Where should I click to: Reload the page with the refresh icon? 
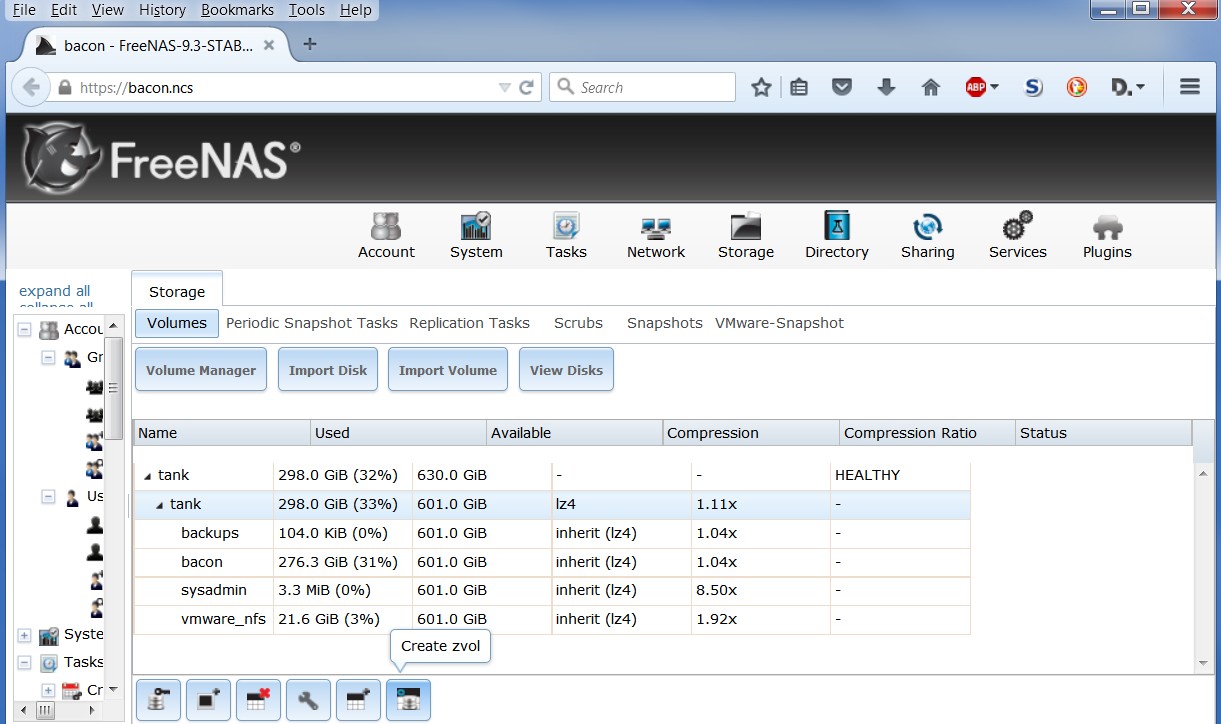click(x=526, y=87)
